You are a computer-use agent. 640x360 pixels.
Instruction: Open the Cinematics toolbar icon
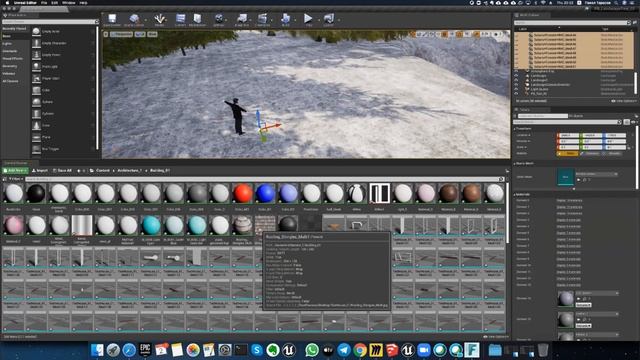click(x=262, y=18)
